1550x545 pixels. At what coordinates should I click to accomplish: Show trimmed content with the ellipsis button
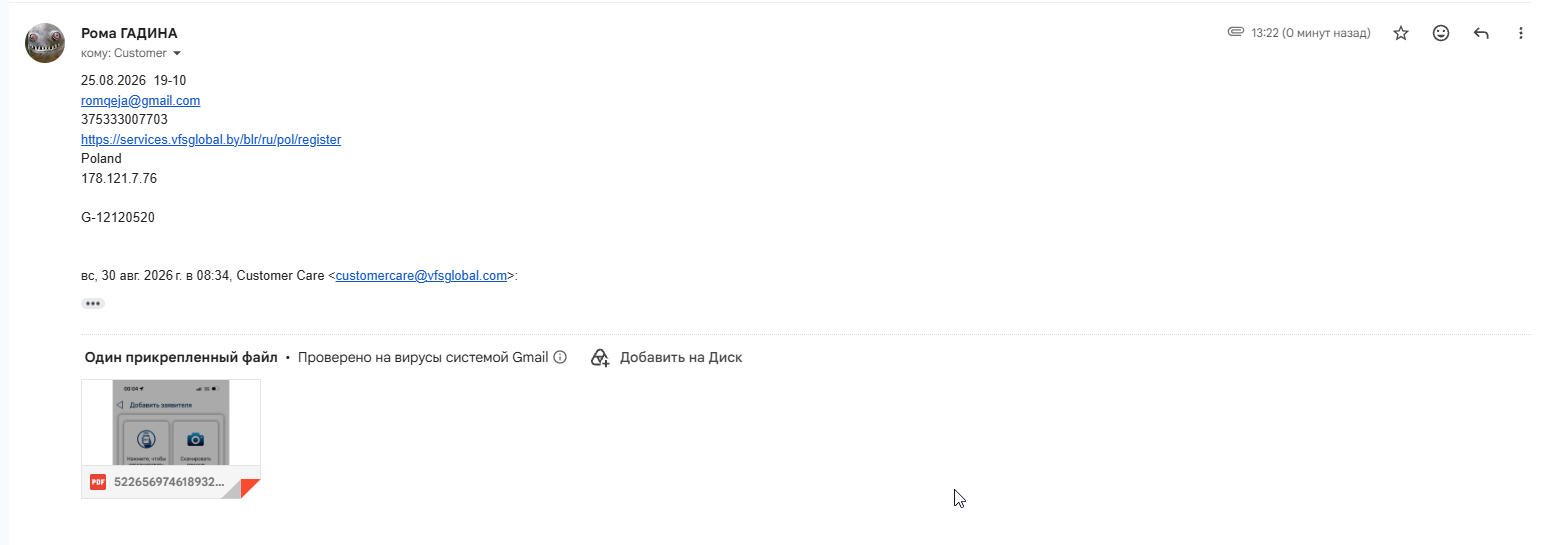[93, 303]
